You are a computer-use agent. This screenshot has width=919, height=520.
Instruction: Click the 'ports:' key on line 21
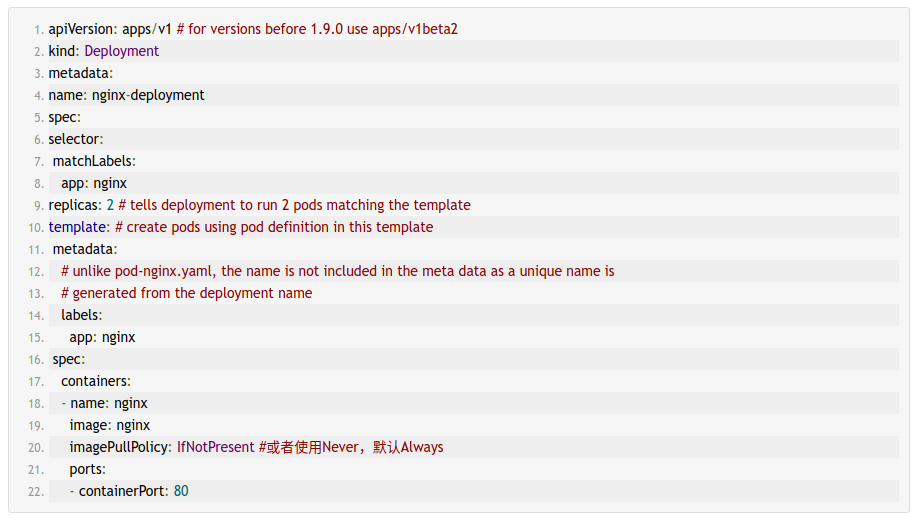(x=87, y=469)
